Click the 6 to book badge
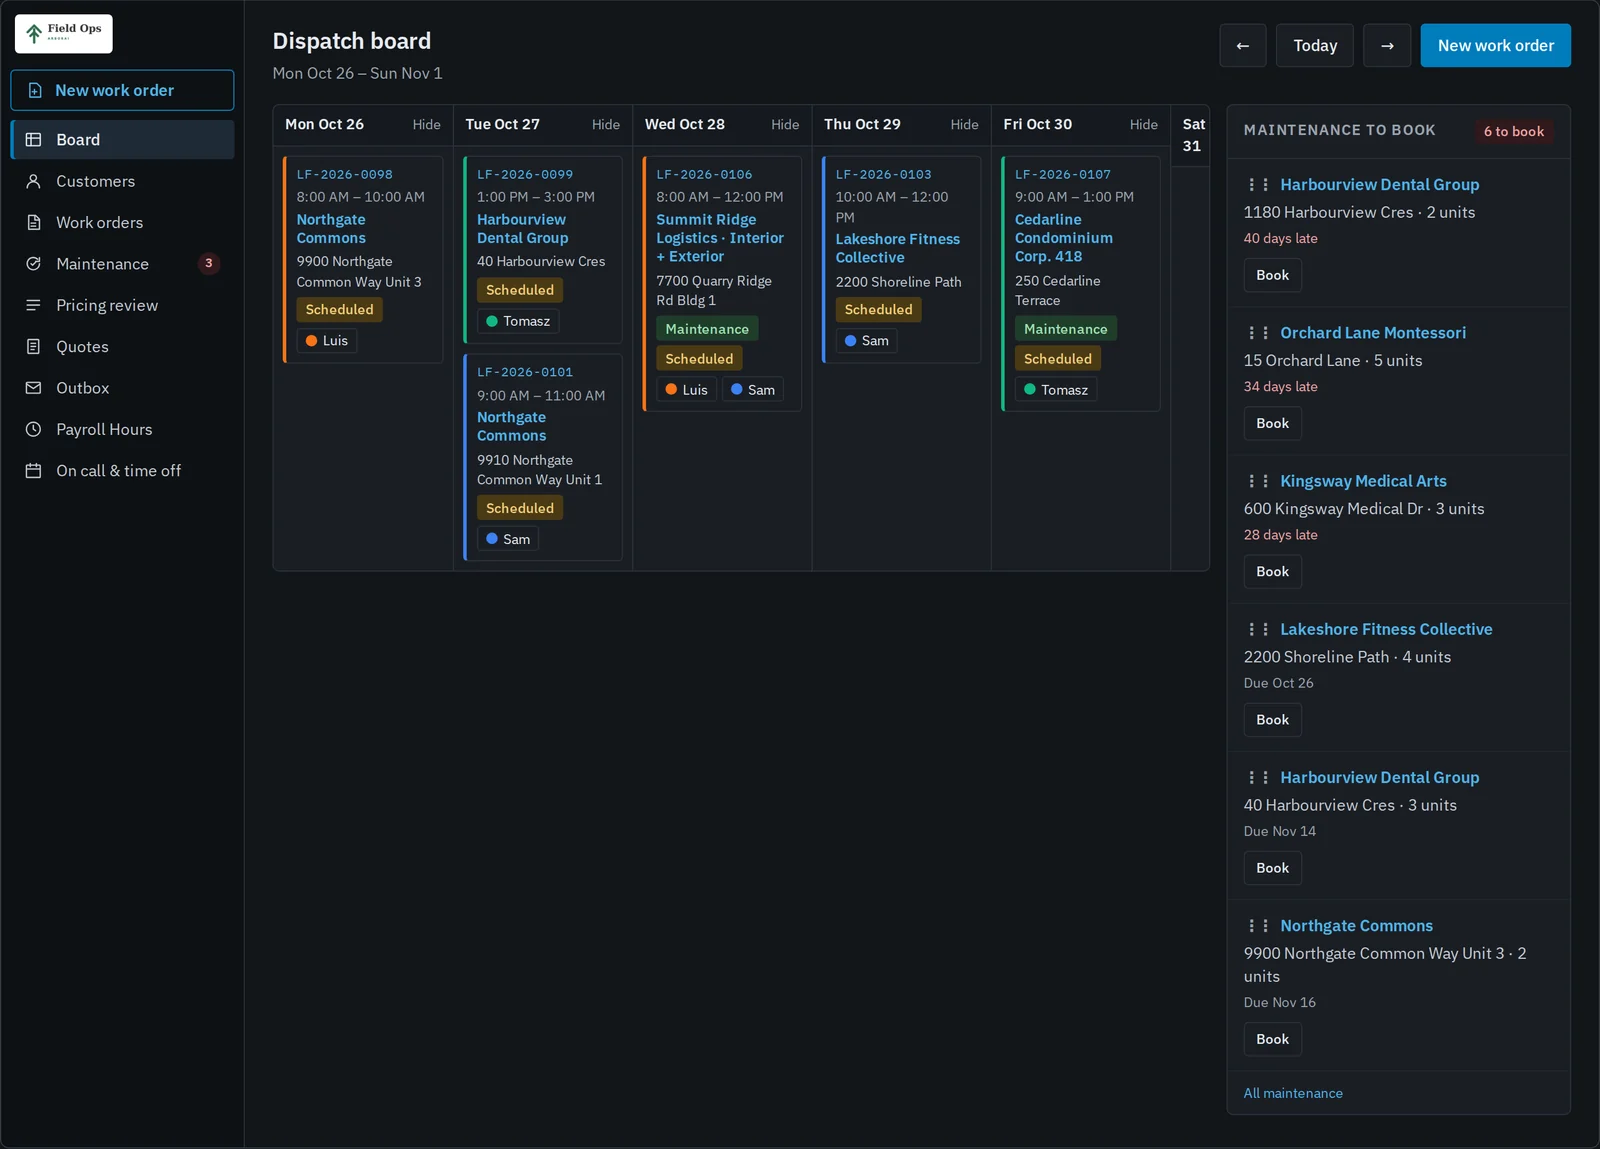This screenshot has width=1600, height=1149. [1513, 131]
